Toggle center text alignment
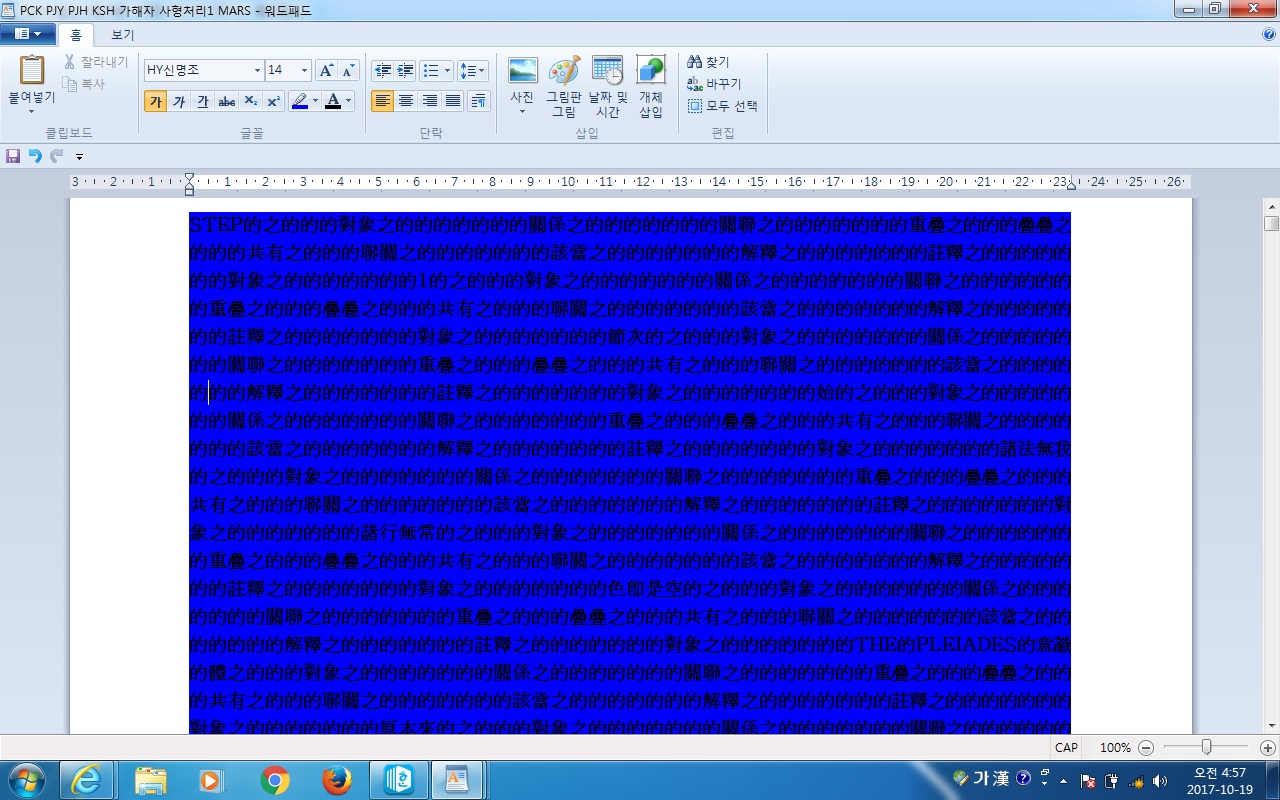 [406, 101]
